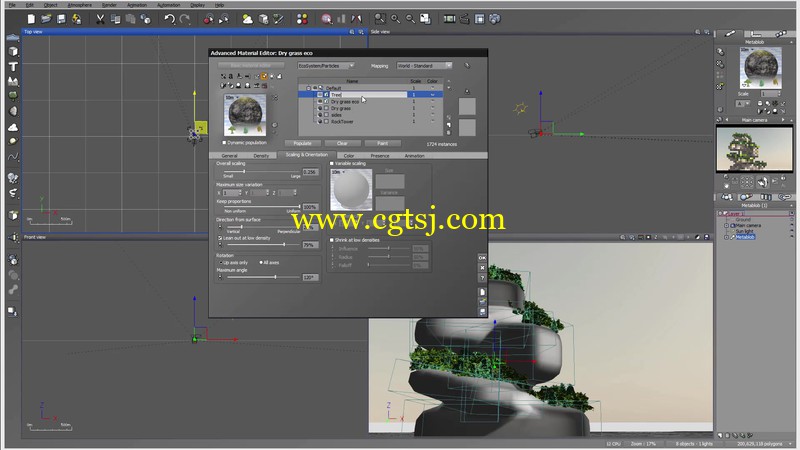Click the Populate button
This screenshot has height=450, width=800.
(303, 143)
